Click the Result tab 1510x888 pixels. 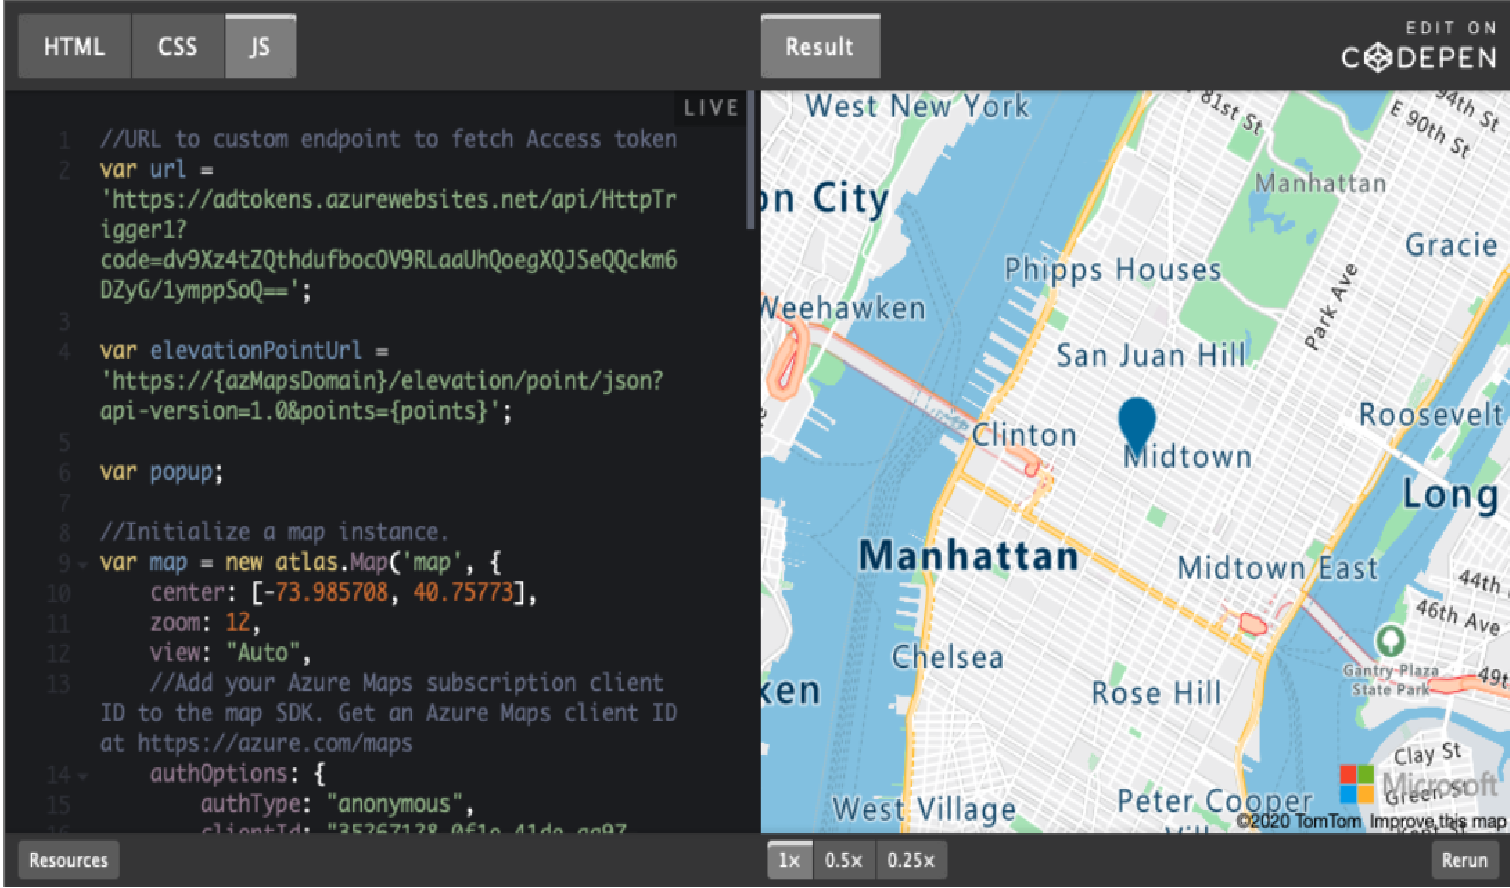click(x=820, y=46)
